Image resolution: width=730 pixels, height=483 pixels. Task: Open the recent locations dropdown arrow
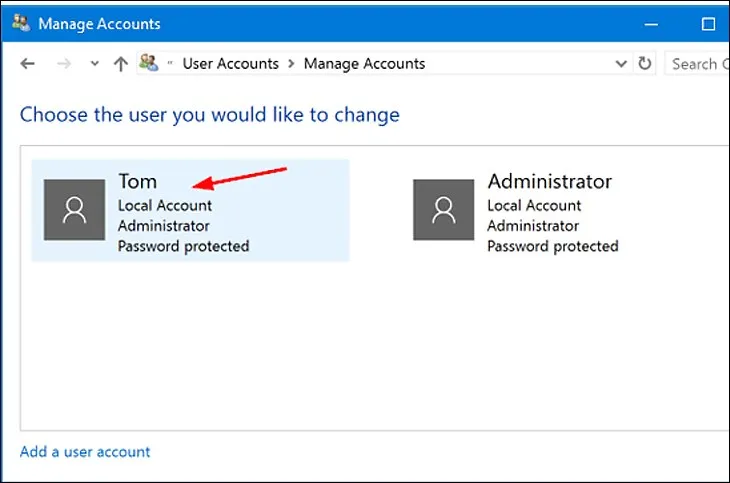click(x=95, y=64)
